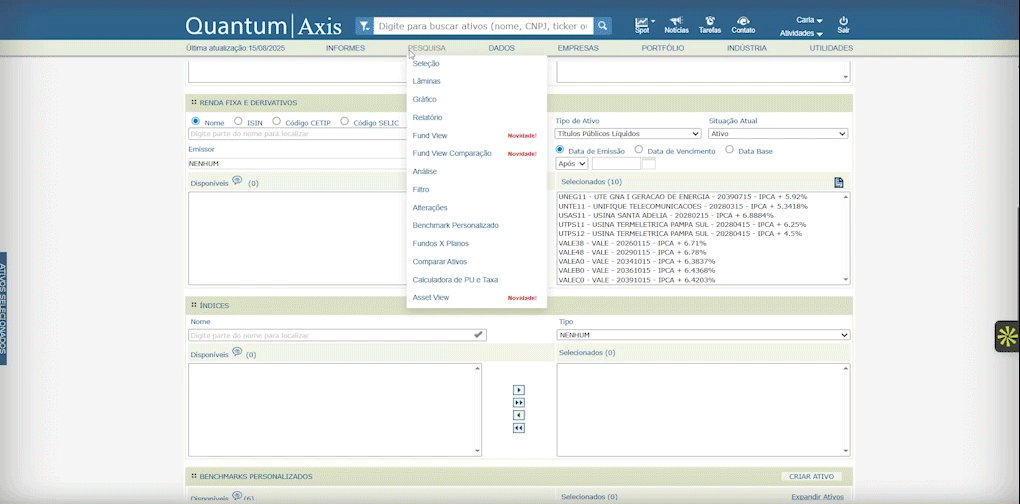Click grip icon of Índices header
Image resolution: width=1020 pixels, height=504 pixels.
click(x=194, y=305)
